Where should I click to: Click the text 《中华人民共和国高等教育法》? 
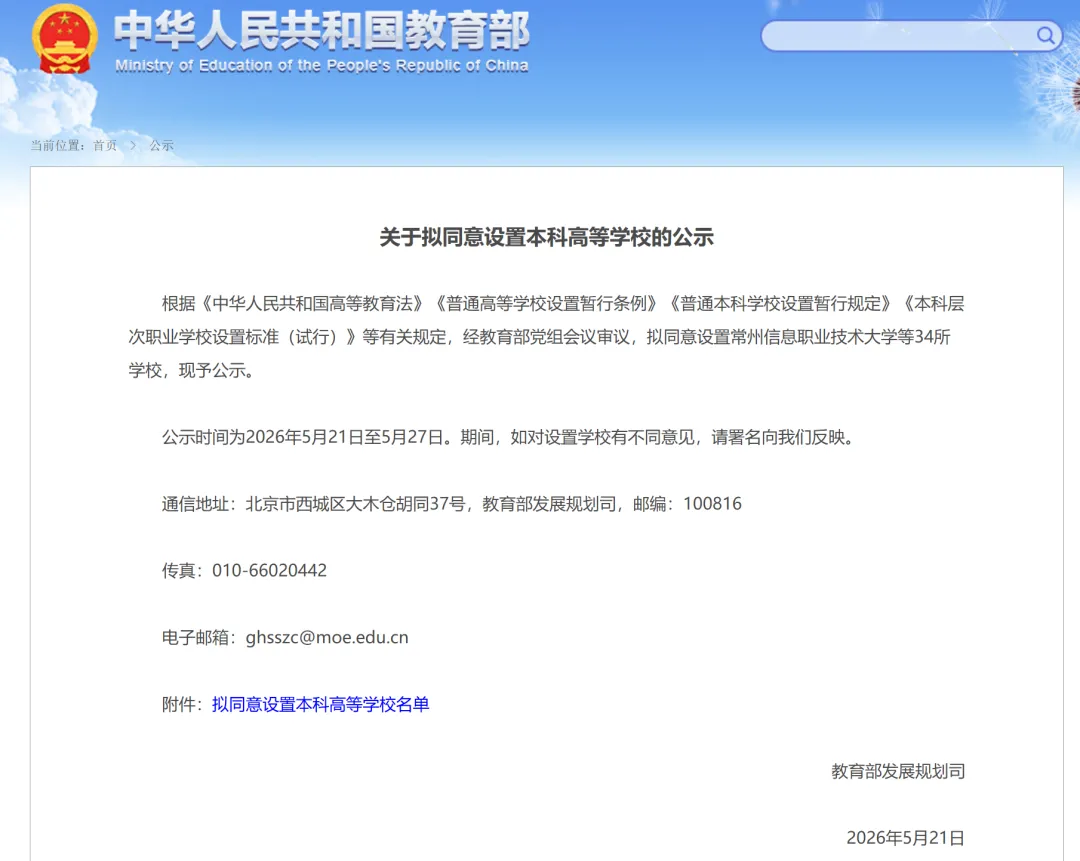pos(313,304)
